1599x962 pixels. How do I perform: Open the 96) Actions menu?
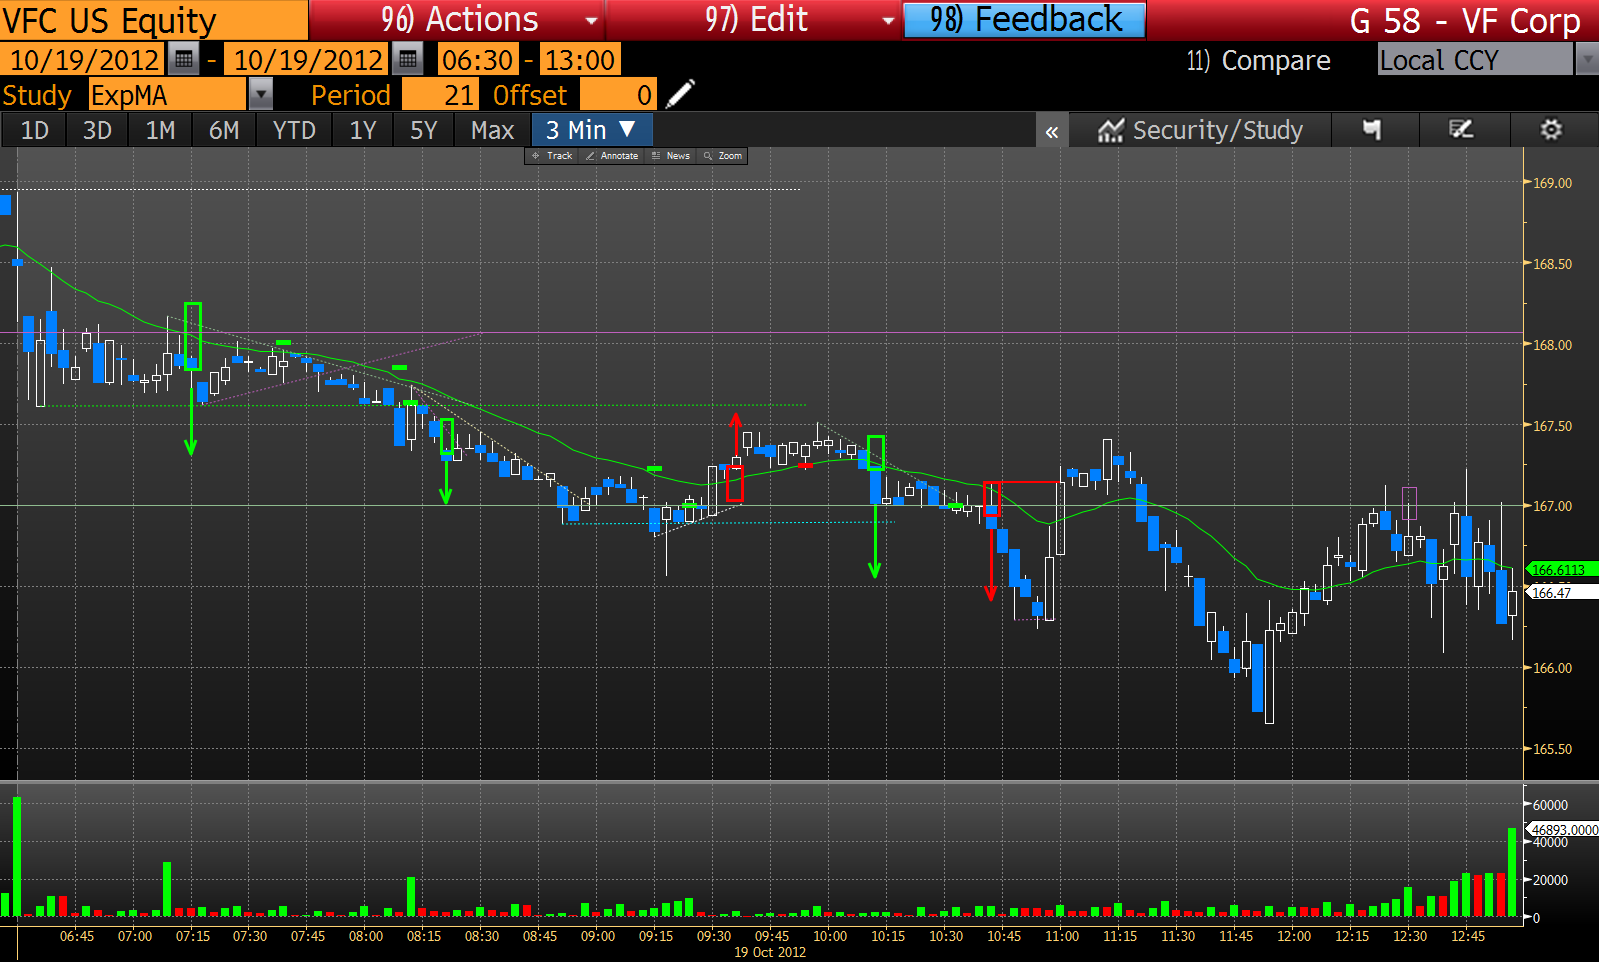tap(457, 20)
